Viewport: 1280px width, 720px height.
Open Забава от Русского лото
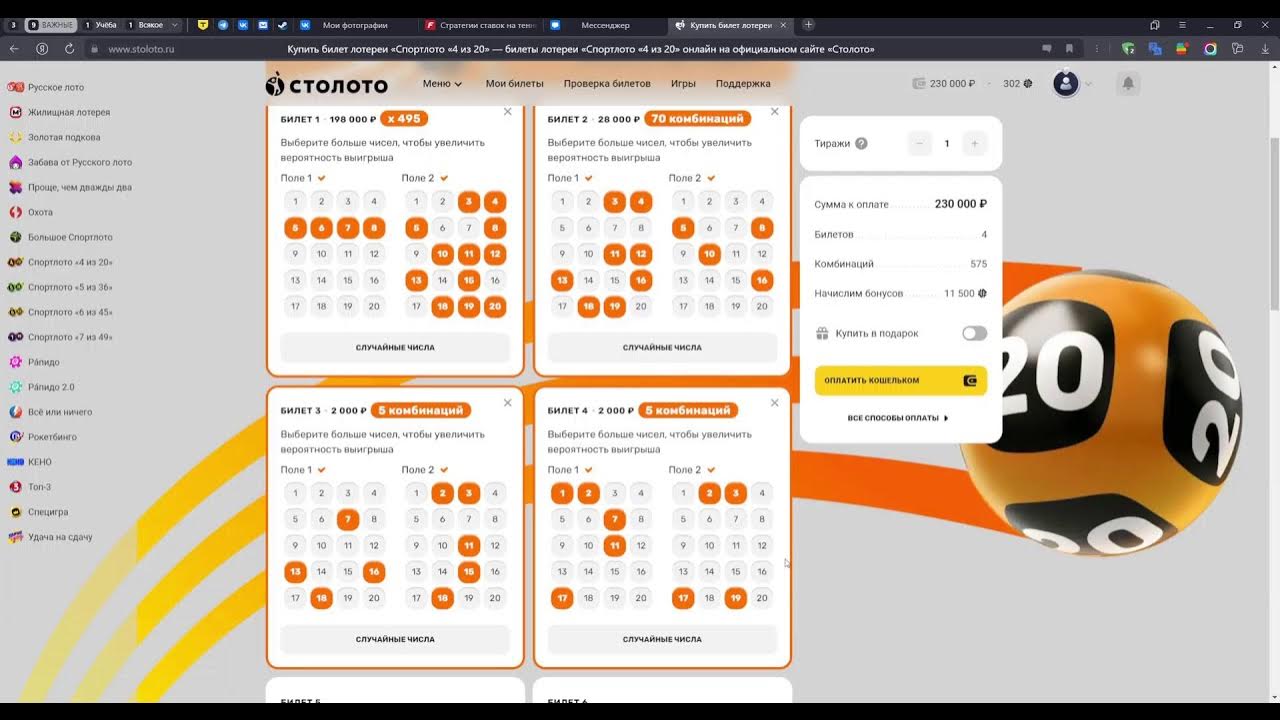70,162
